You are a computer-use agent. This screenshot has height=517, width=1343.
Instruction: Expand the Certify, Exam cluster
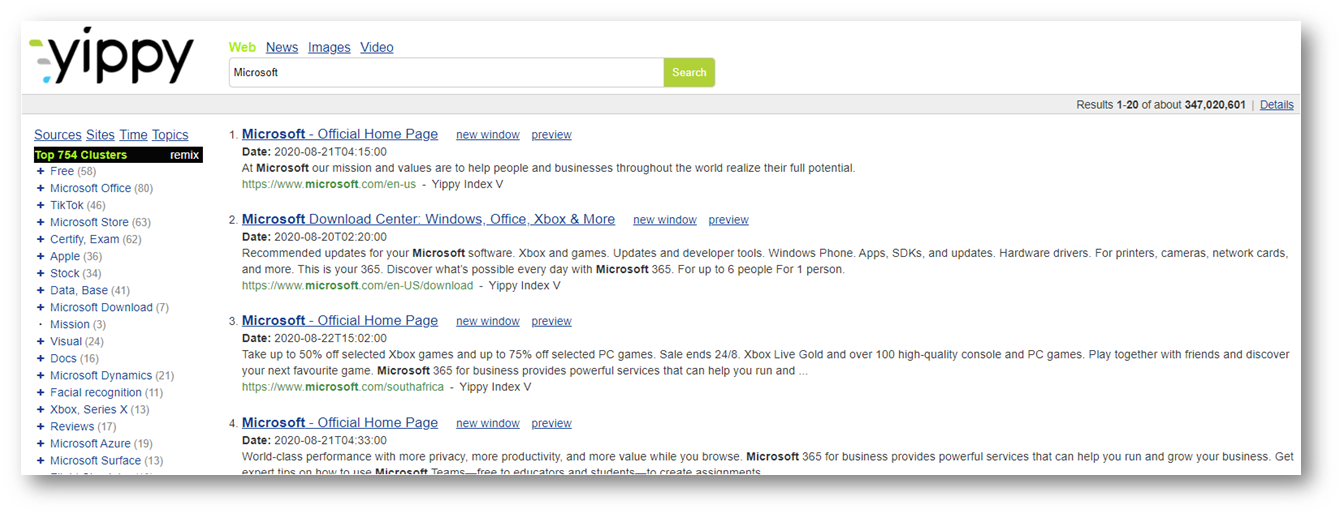[x=41, y=239]
